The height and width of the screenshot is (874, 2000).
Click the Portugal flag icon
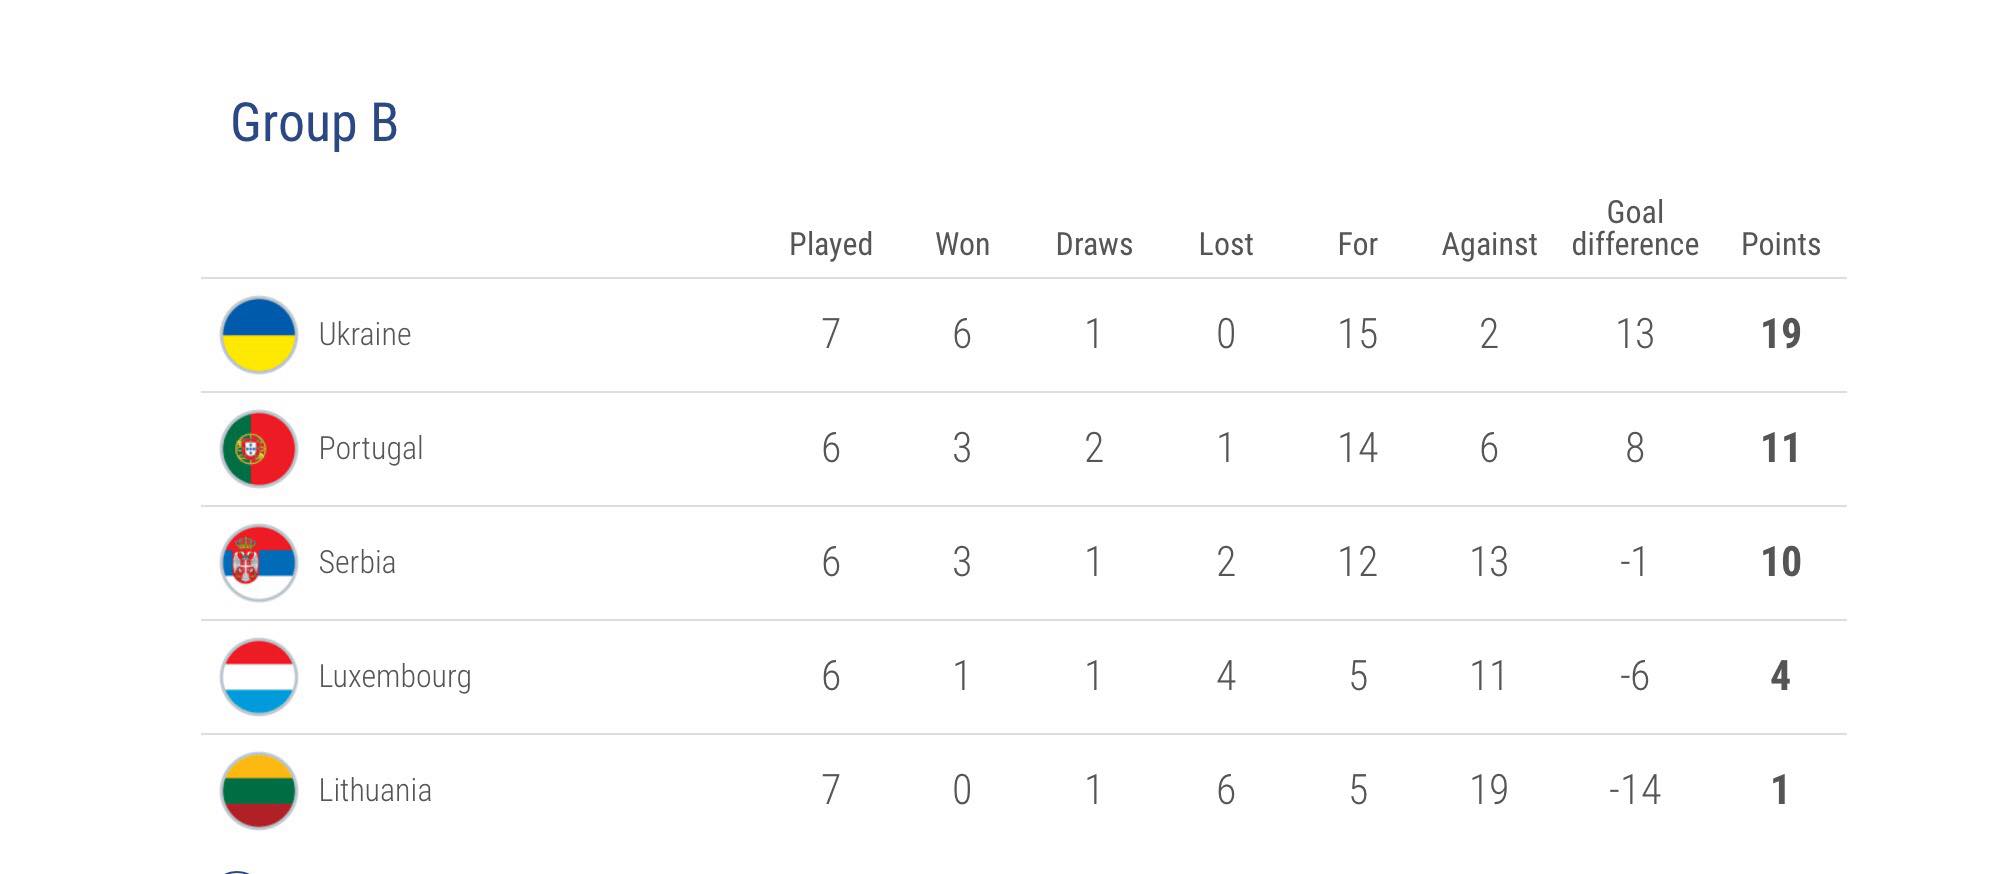(259, 449)
